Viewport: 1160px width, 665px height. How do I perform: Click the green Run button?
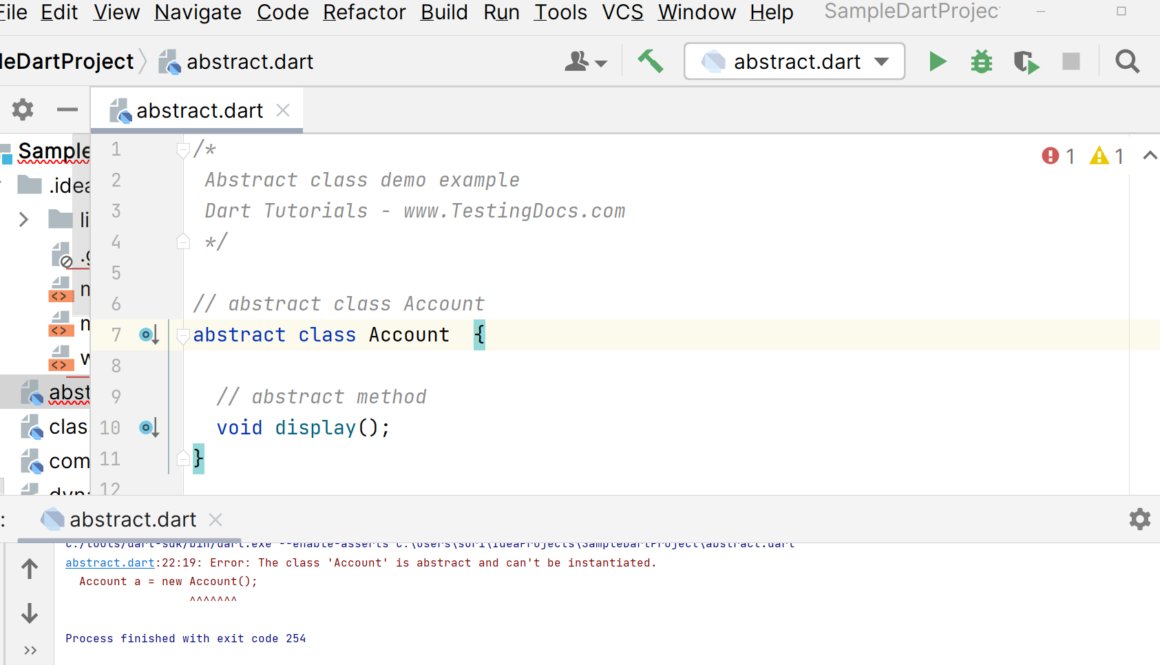tap(937, 62)
